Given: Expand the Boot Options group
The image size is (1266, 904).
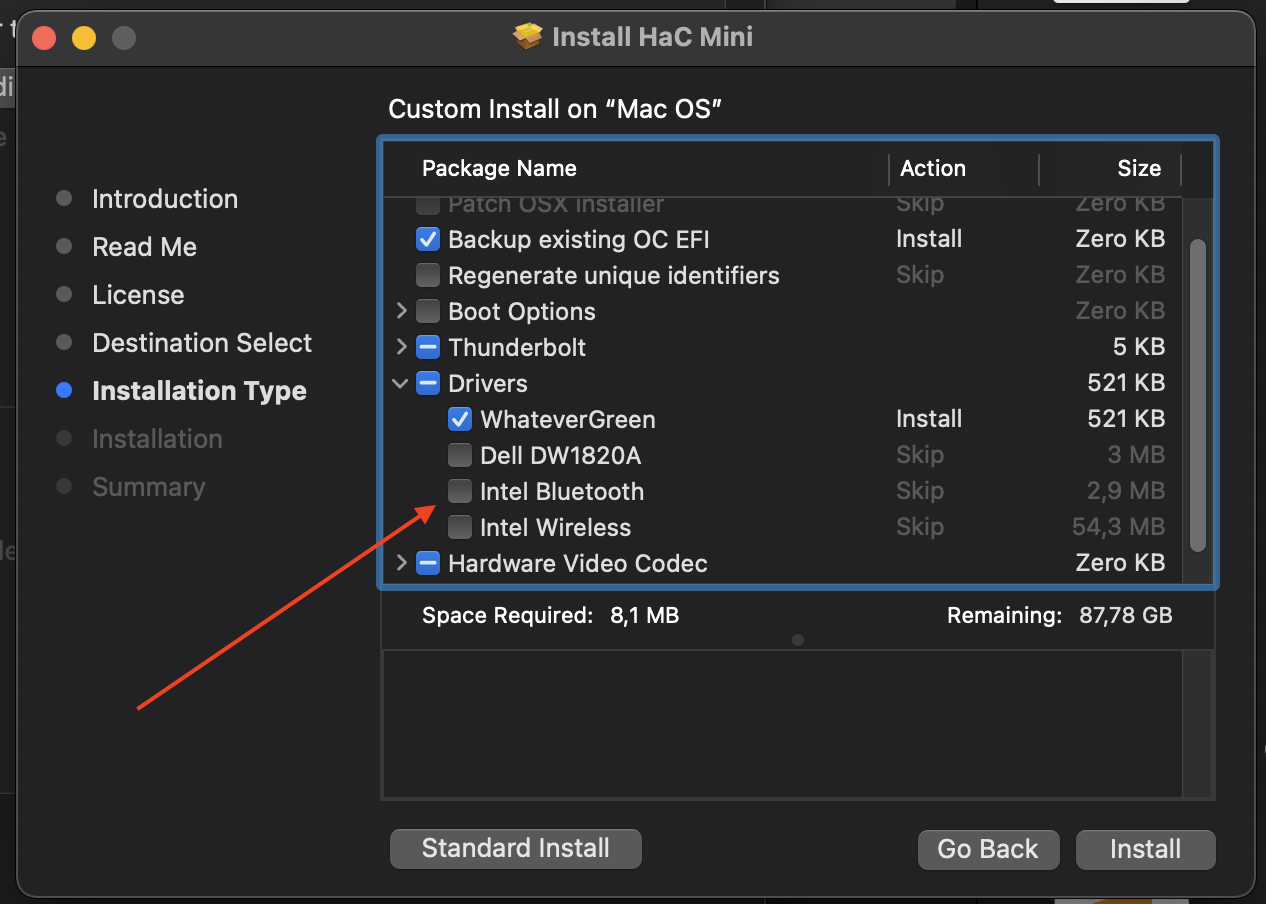Looking at the screenshot, I should tap(401, 311).
